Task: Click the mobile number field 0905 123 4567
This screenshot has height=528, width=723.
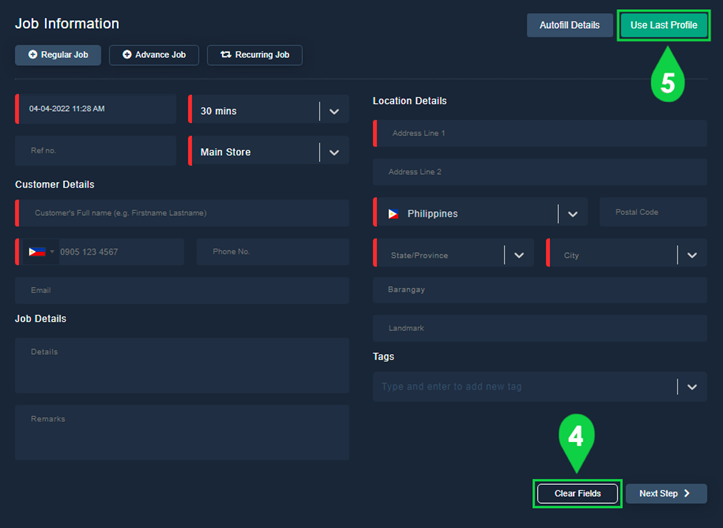Action: point(121,252)
